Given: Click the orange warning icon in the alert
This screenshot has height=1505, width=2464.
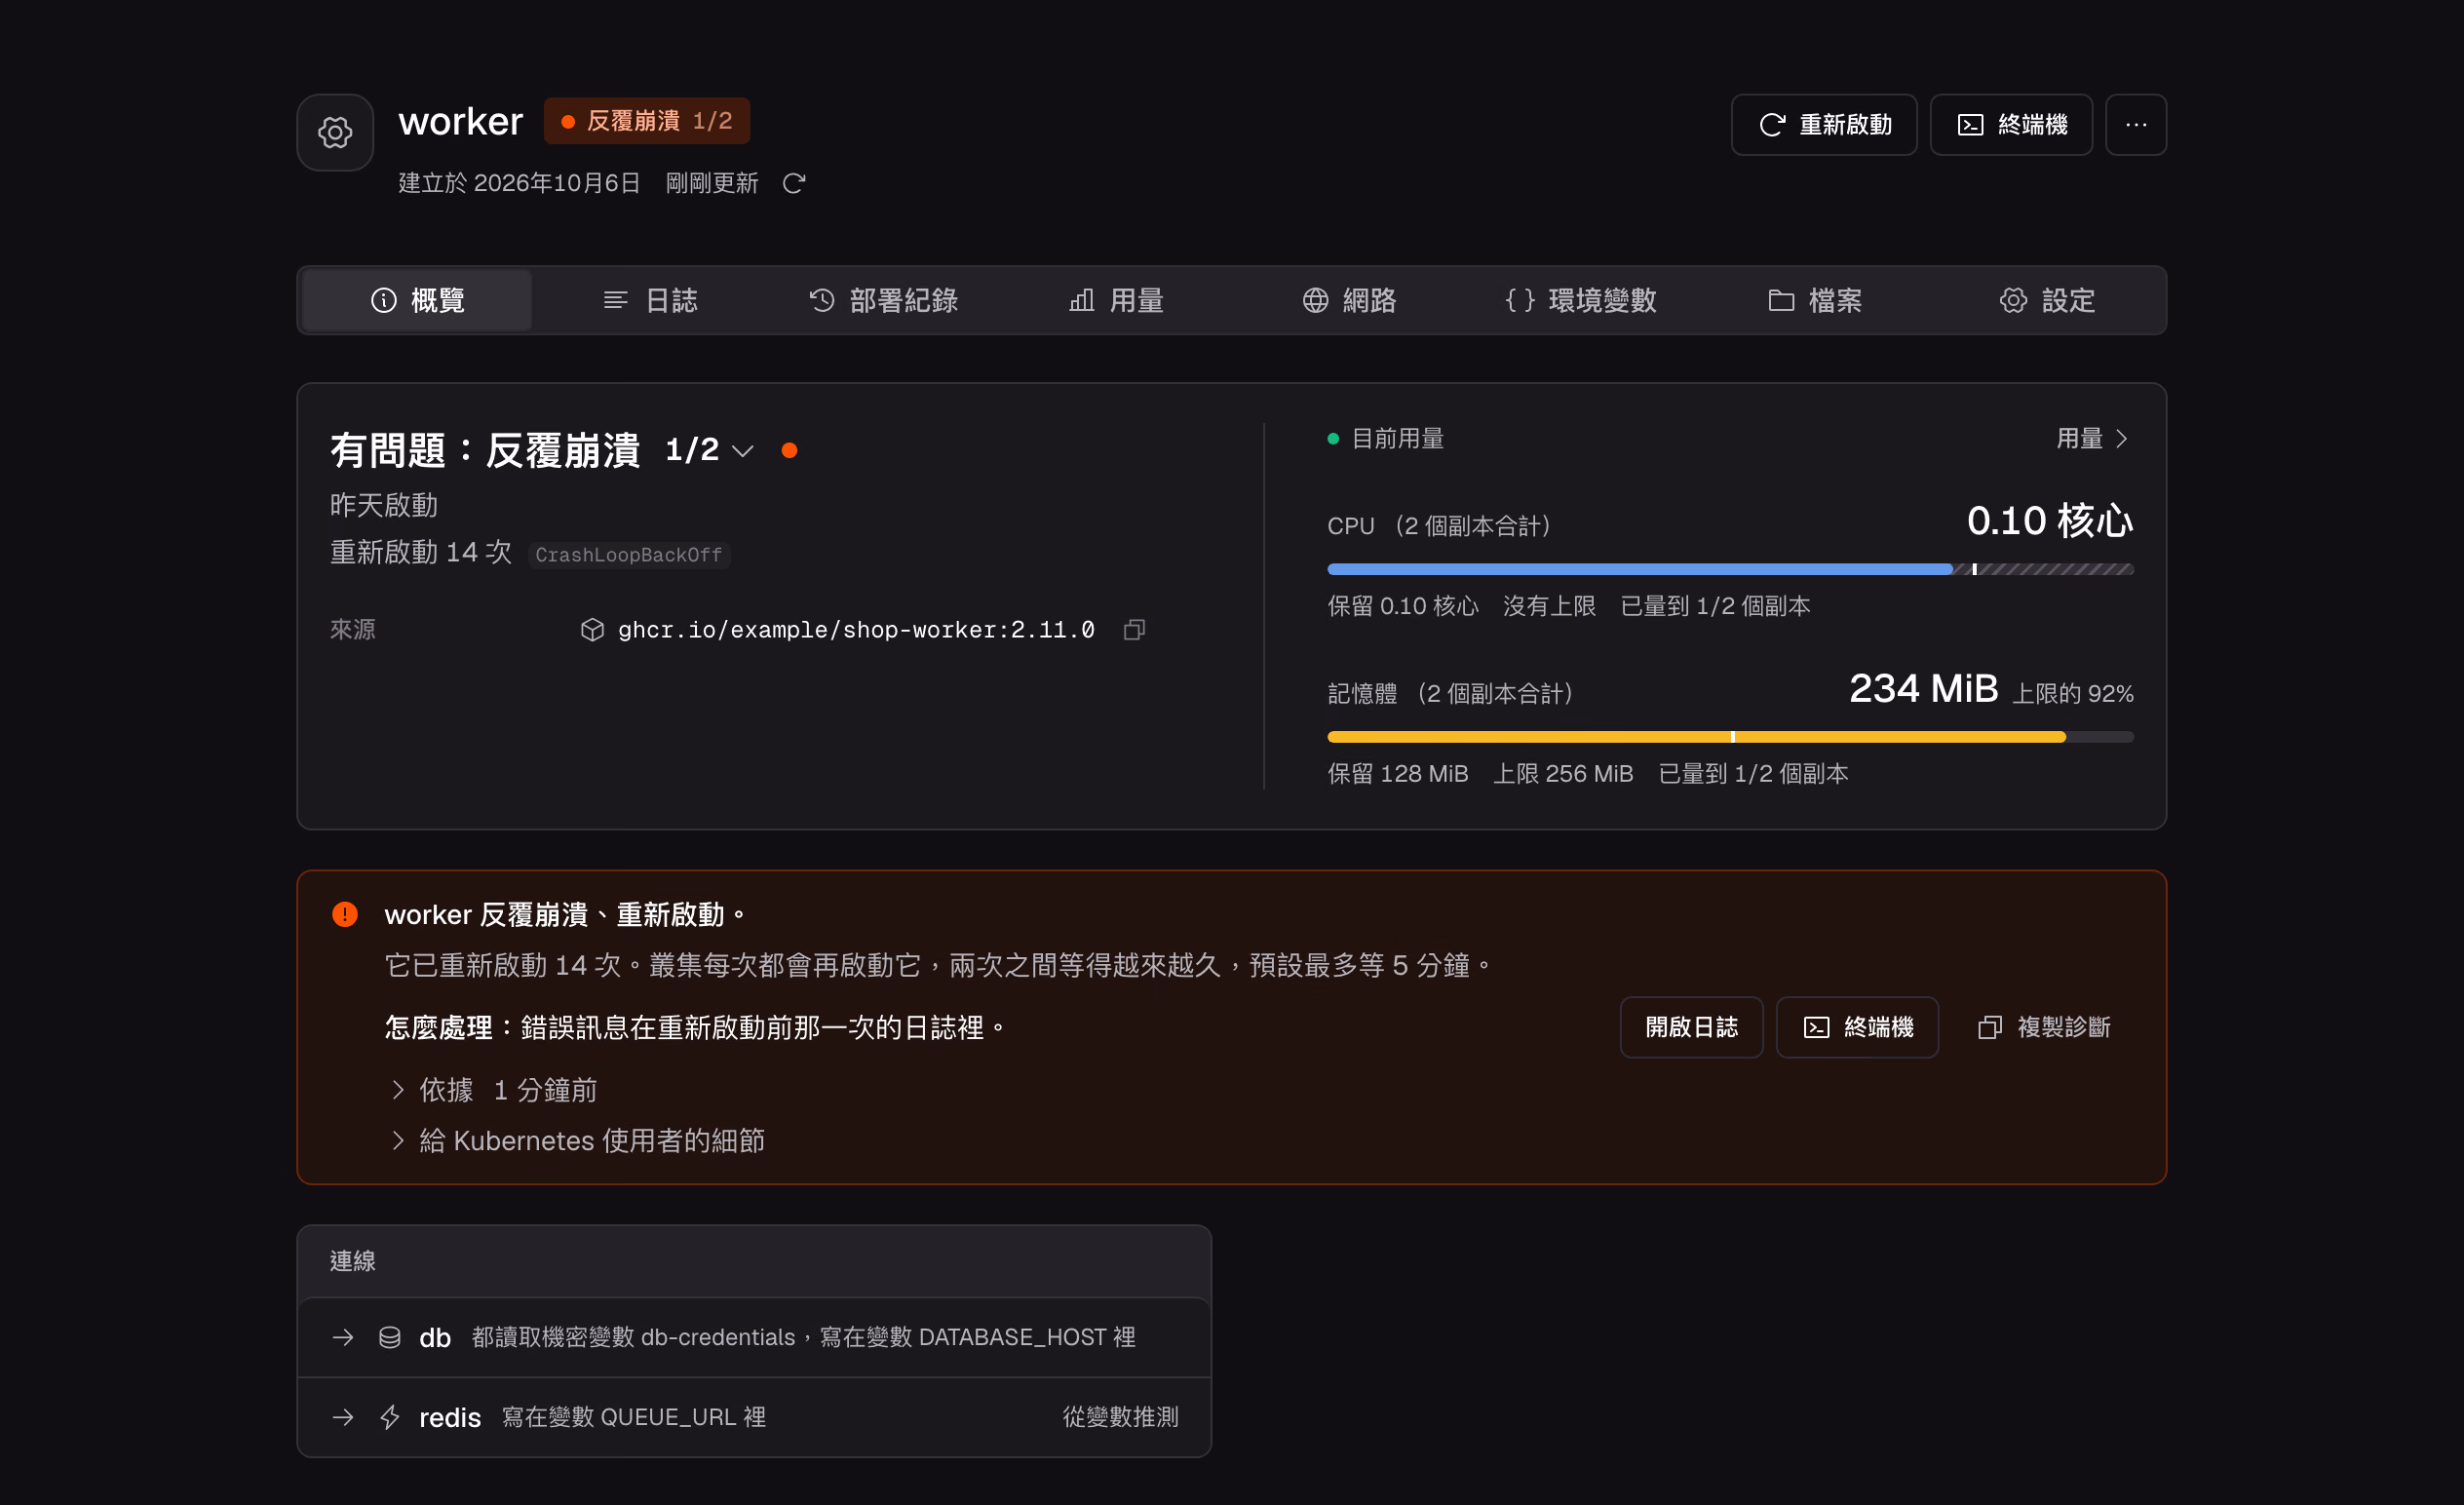Looking at the screenshot, I should [345, 915].
